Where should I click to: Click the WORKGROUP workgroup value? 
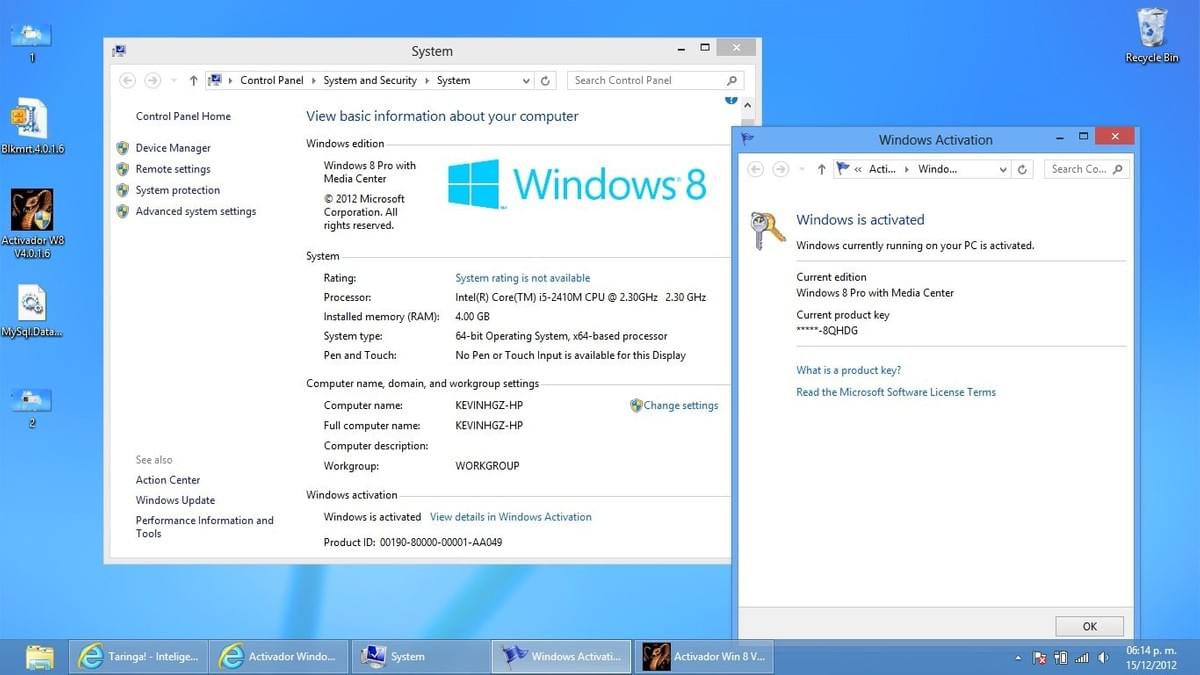(x=487, y=465)
